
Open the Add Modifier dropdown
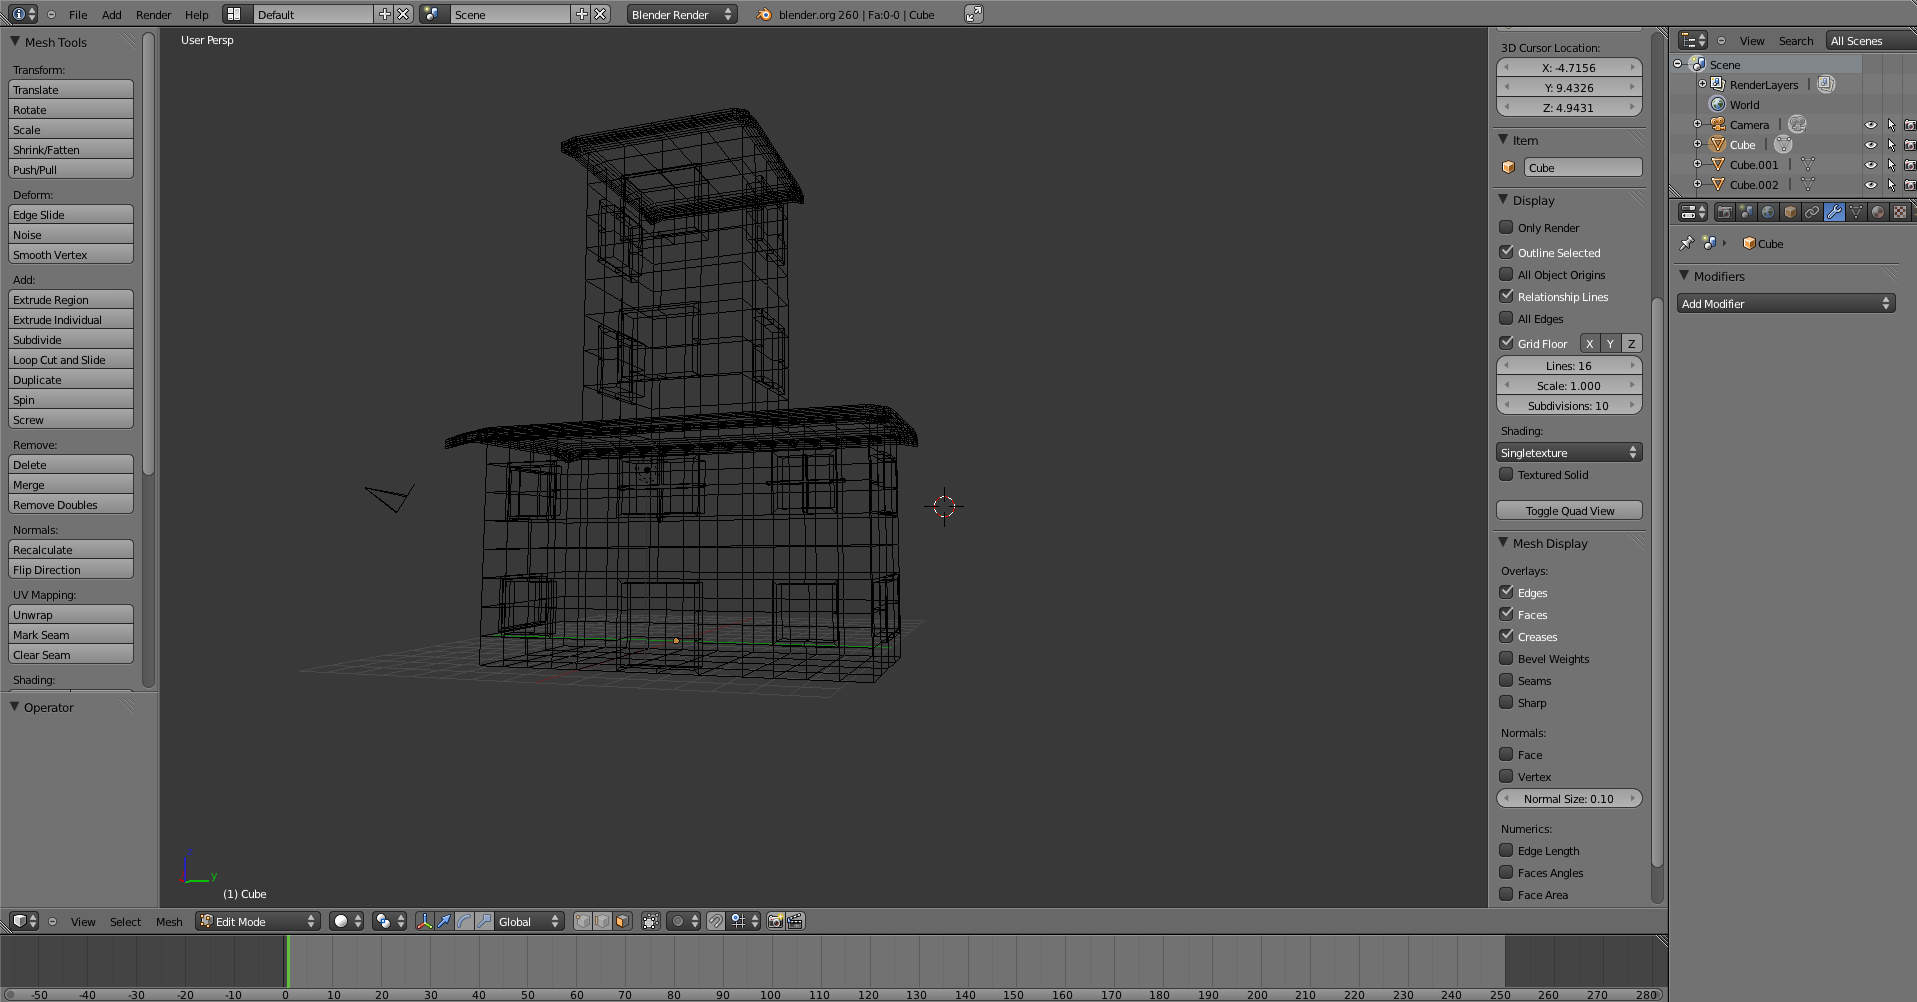[1786, 303]
